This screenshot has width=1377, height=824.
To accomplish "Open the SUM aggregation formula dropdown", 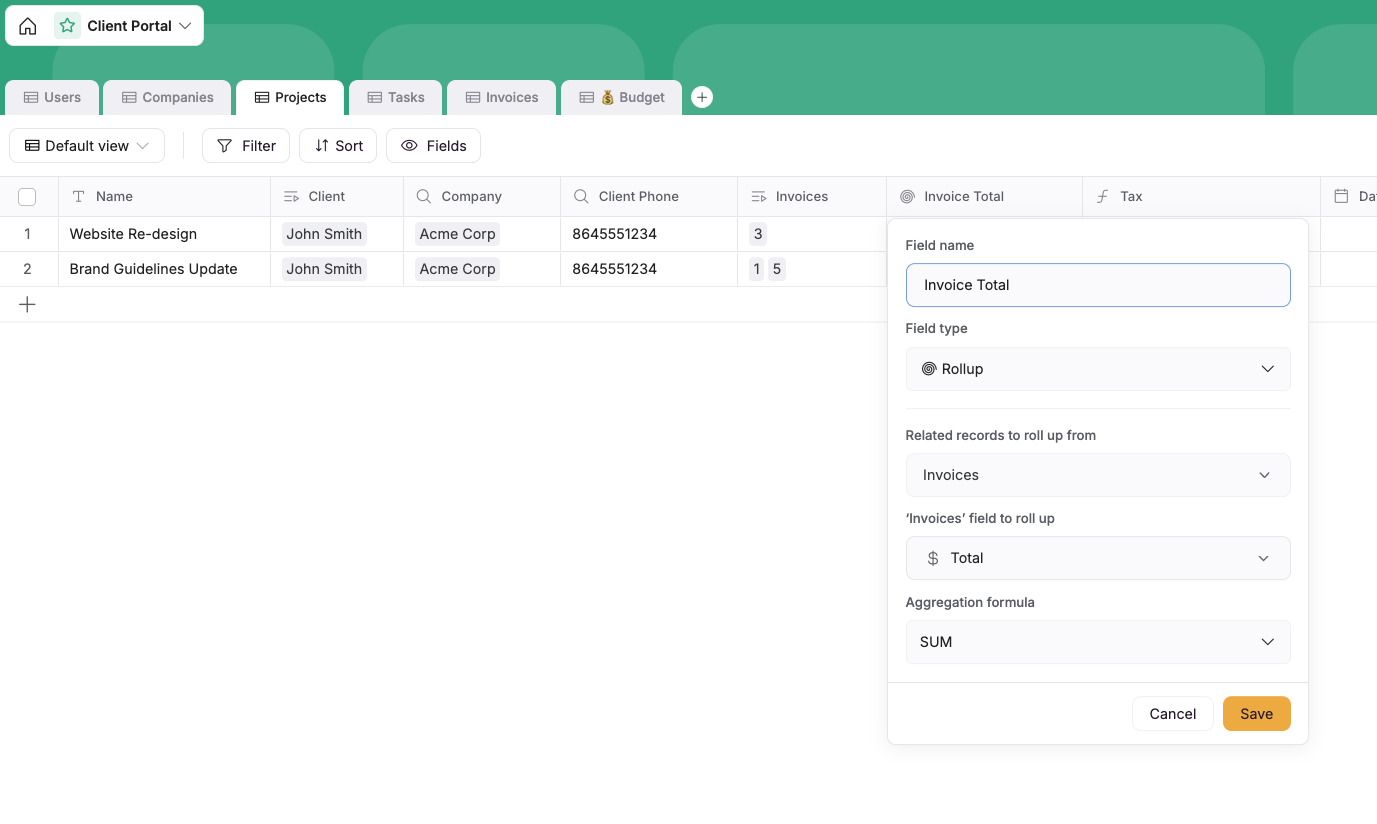I will point(1098,642).
